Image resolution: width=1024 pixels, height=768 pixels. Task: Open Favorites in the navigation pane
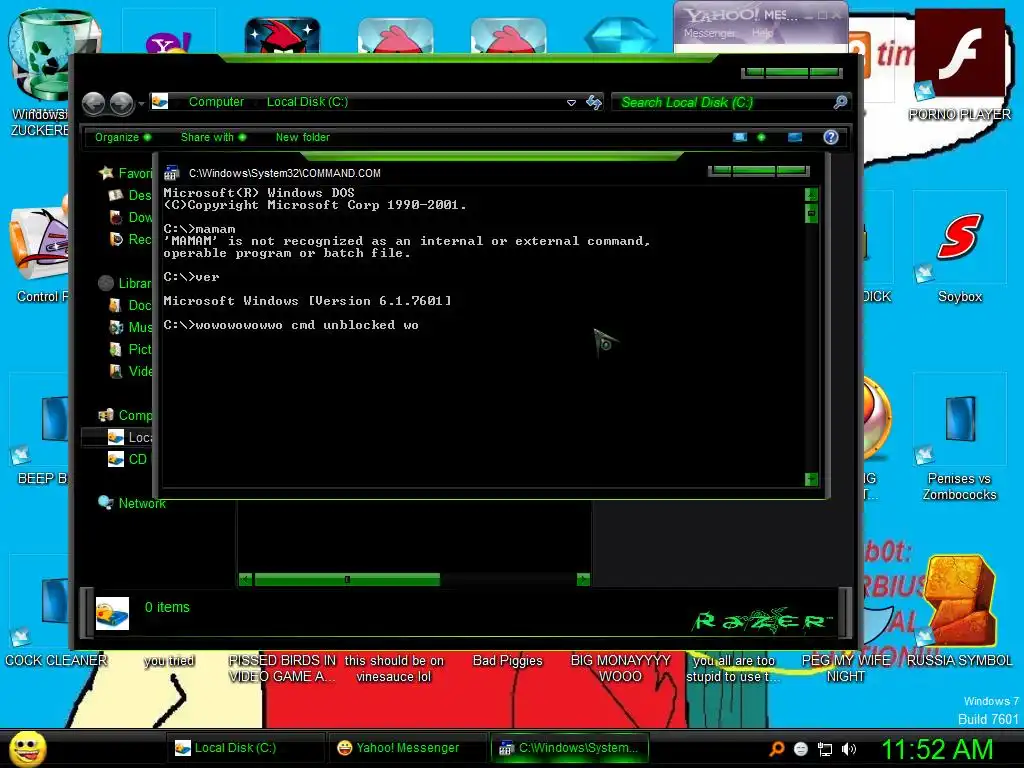click(x=125, y=173)
